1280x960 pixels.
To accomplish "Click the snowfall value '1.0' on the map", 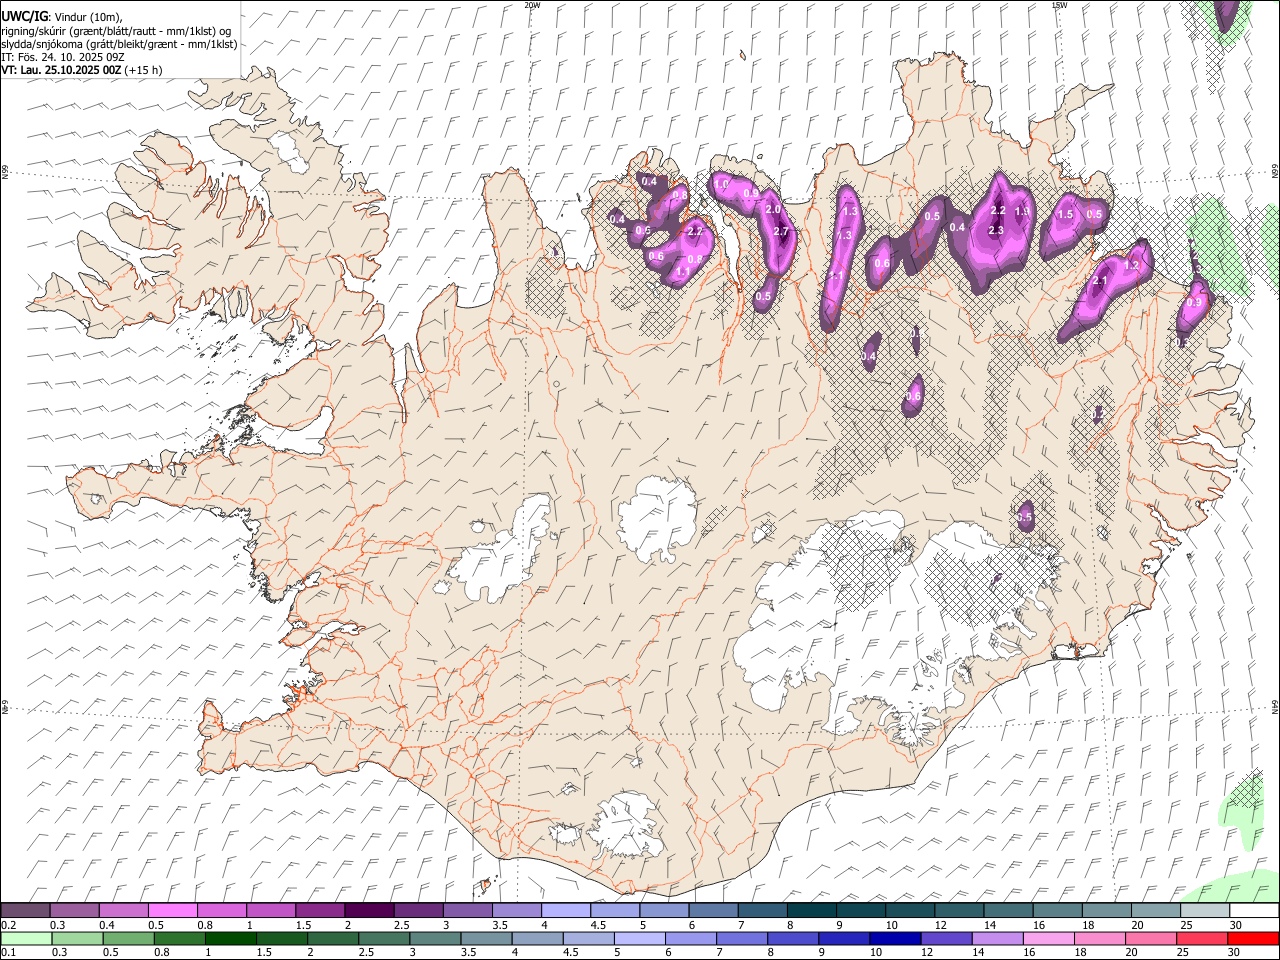I will click(x=721, y=185).
